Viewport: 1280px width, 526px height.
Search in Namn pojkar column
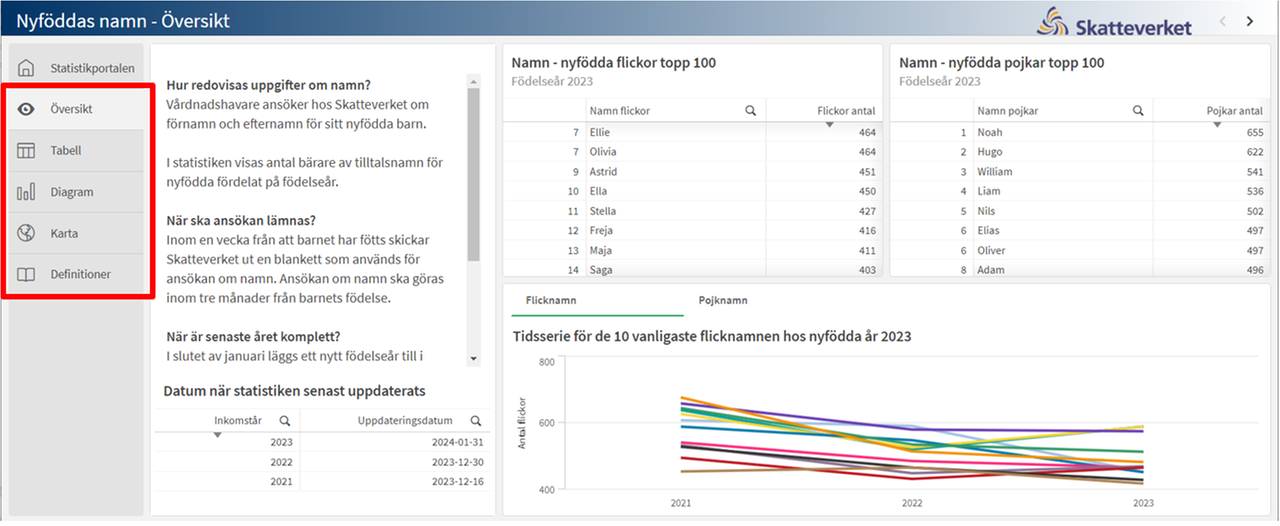coord(1138,111)
